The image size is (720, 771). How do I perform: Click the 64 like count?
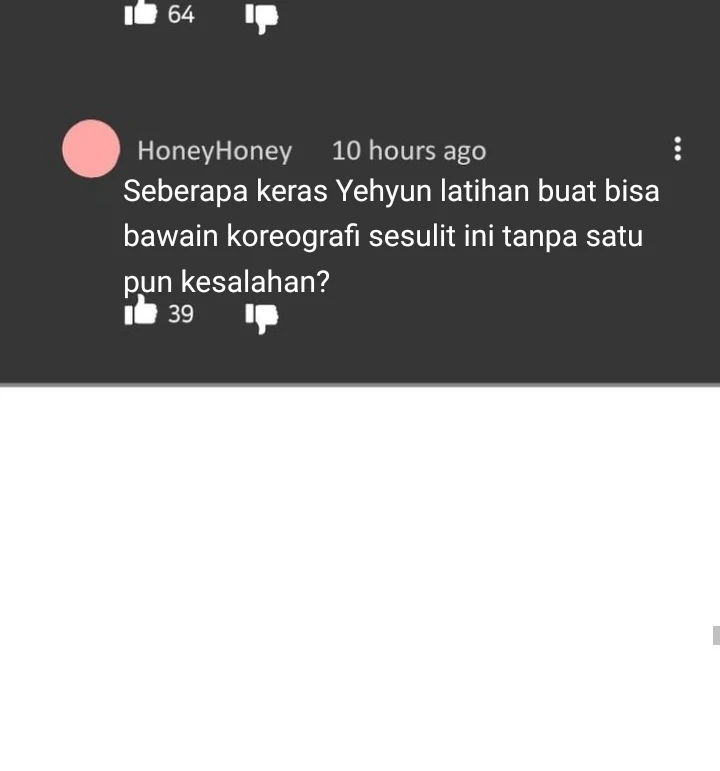[x=181, y=14]
